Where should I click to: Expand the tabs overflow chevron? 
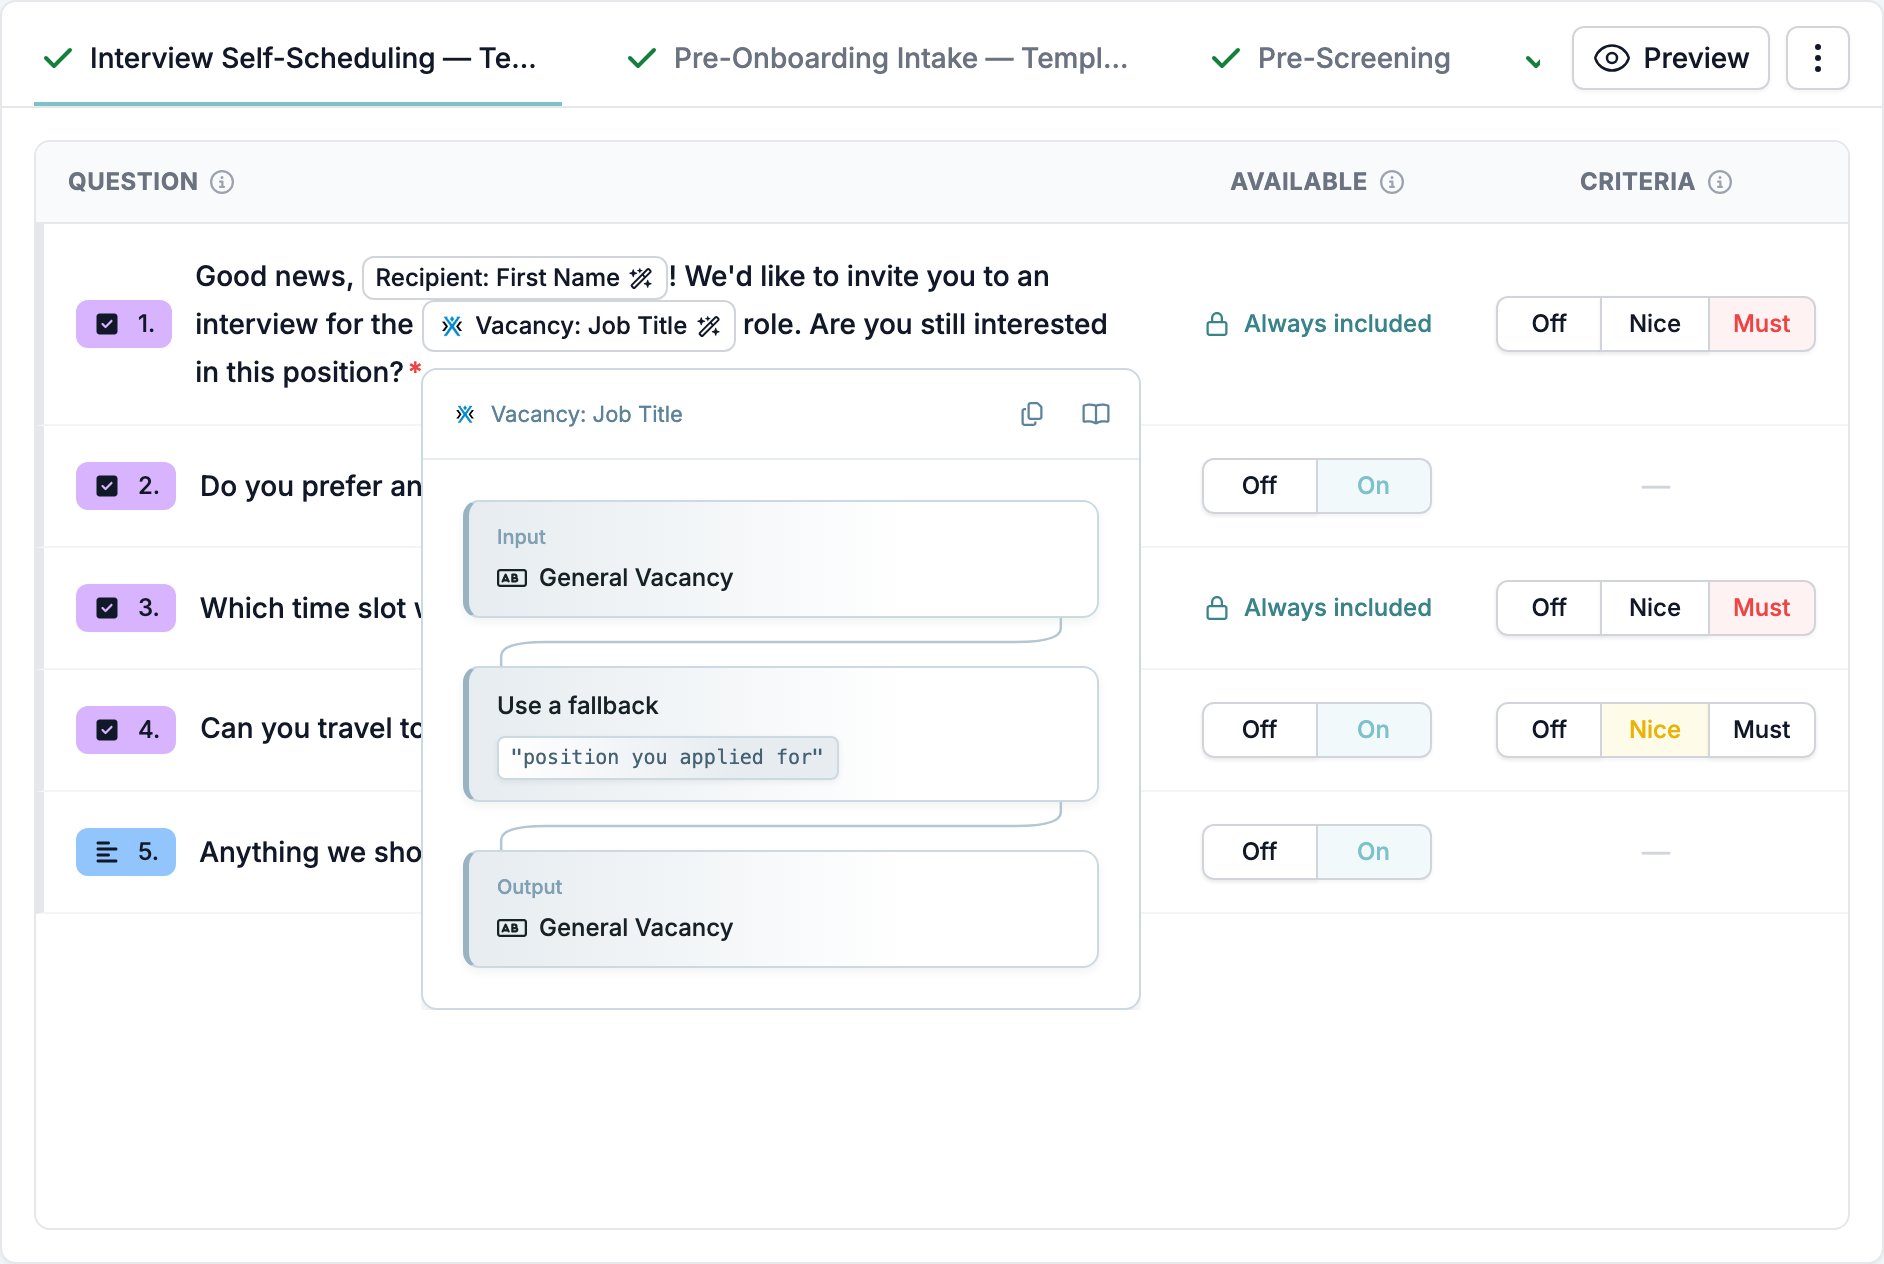click(1533, 62)
